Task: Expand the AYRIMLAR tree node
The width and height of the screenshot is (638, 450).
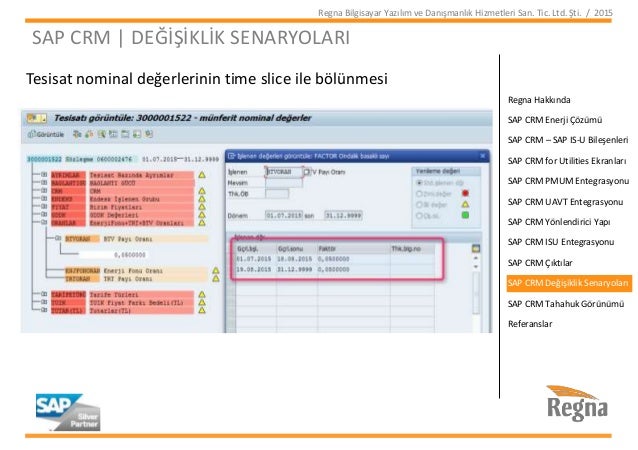Action: (44, 175)
